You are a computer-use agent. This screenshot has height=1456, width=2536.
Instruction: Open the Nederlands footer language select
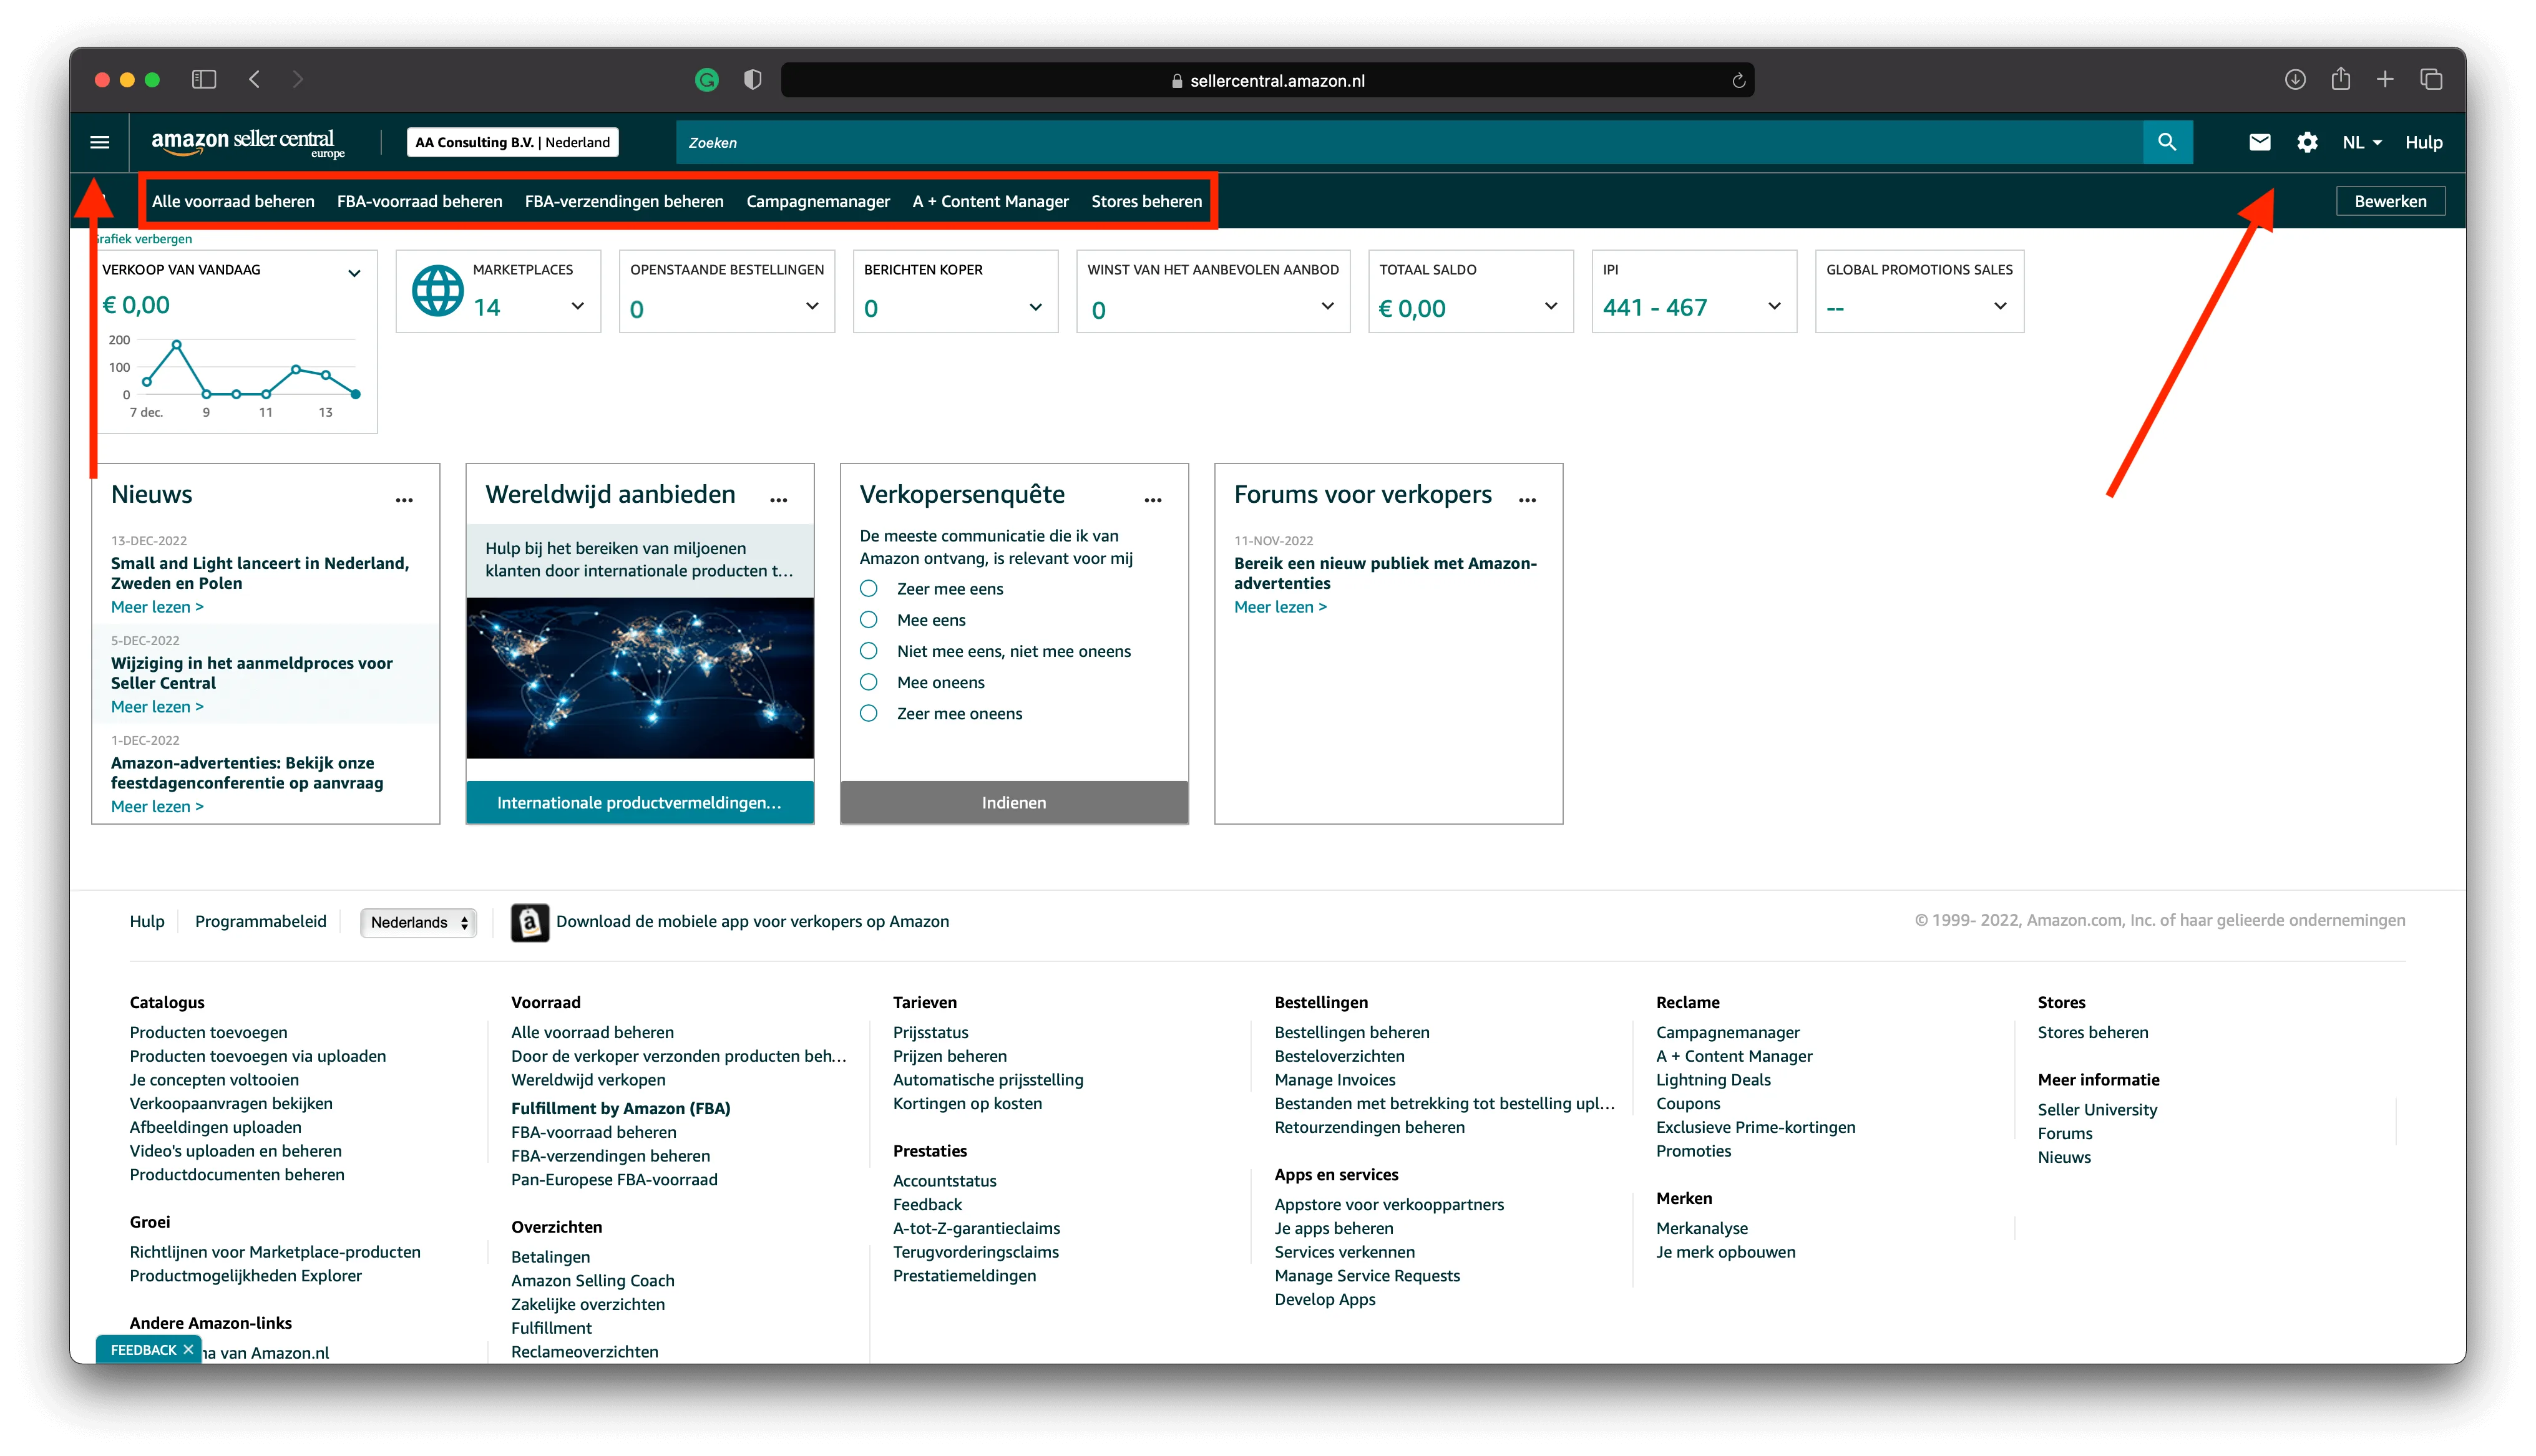click(x=418, y=922)
